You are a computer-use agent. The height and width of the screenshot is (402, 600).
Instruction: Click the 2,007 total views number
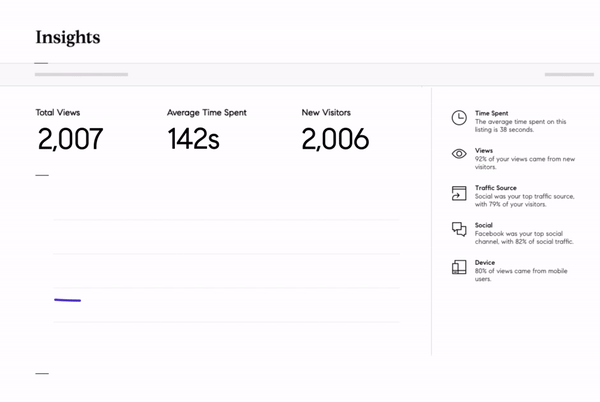point(70,139)
